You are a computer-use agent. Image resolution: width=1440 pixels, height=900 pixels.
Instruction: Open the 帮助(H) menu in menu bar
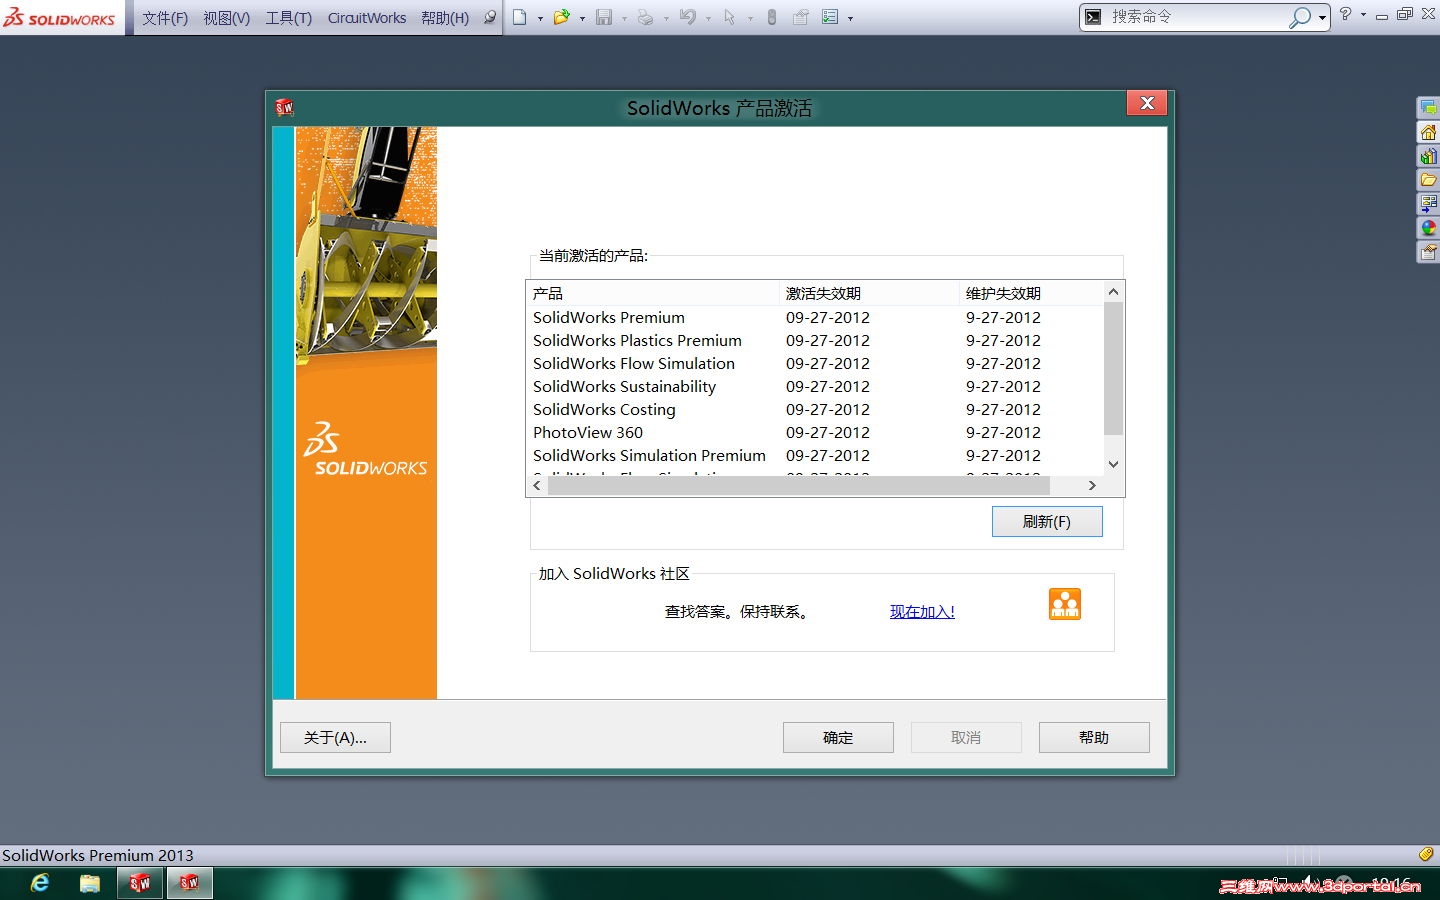[x=445, y=18]
